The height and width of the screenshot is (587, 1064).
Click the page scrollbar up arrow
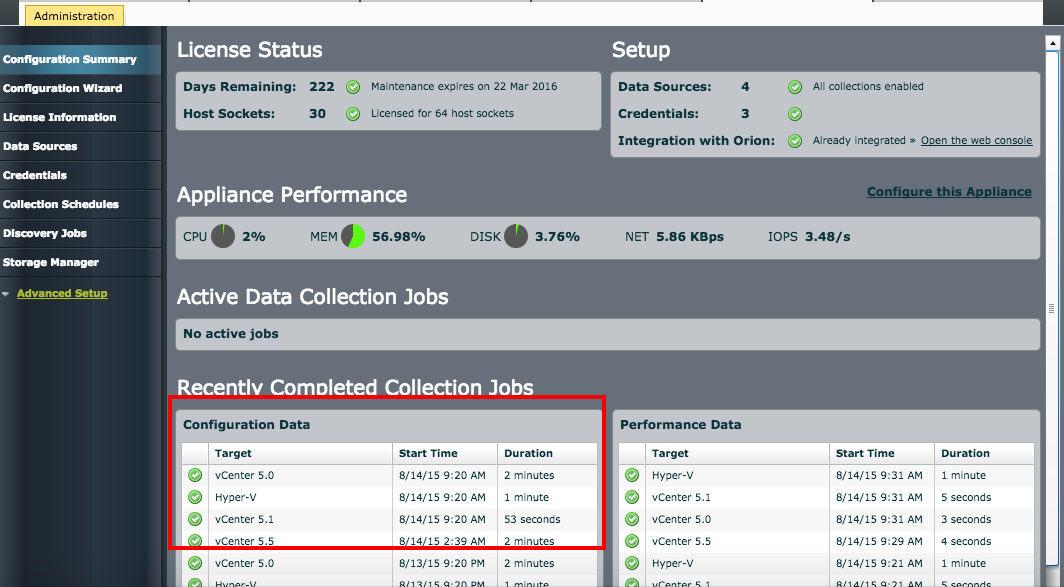[x=1052, y=42]
